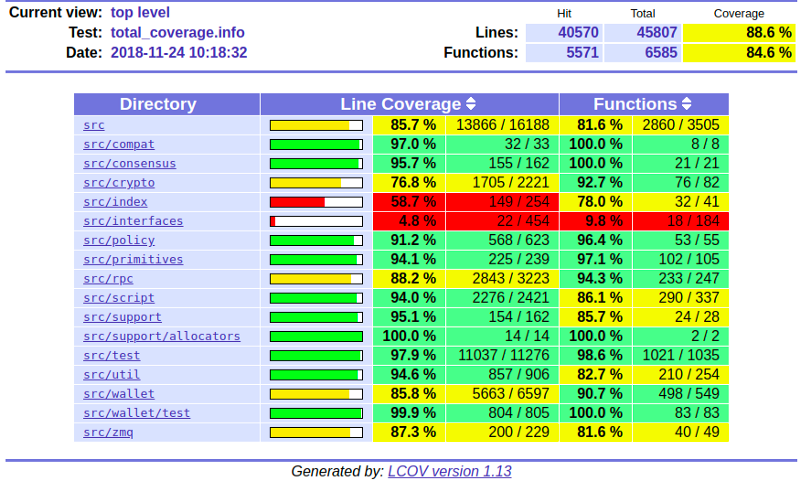Viewport: 800px width, 480px height.
Task: Open src/wallet coverage page
Action: tap(119, 394)
